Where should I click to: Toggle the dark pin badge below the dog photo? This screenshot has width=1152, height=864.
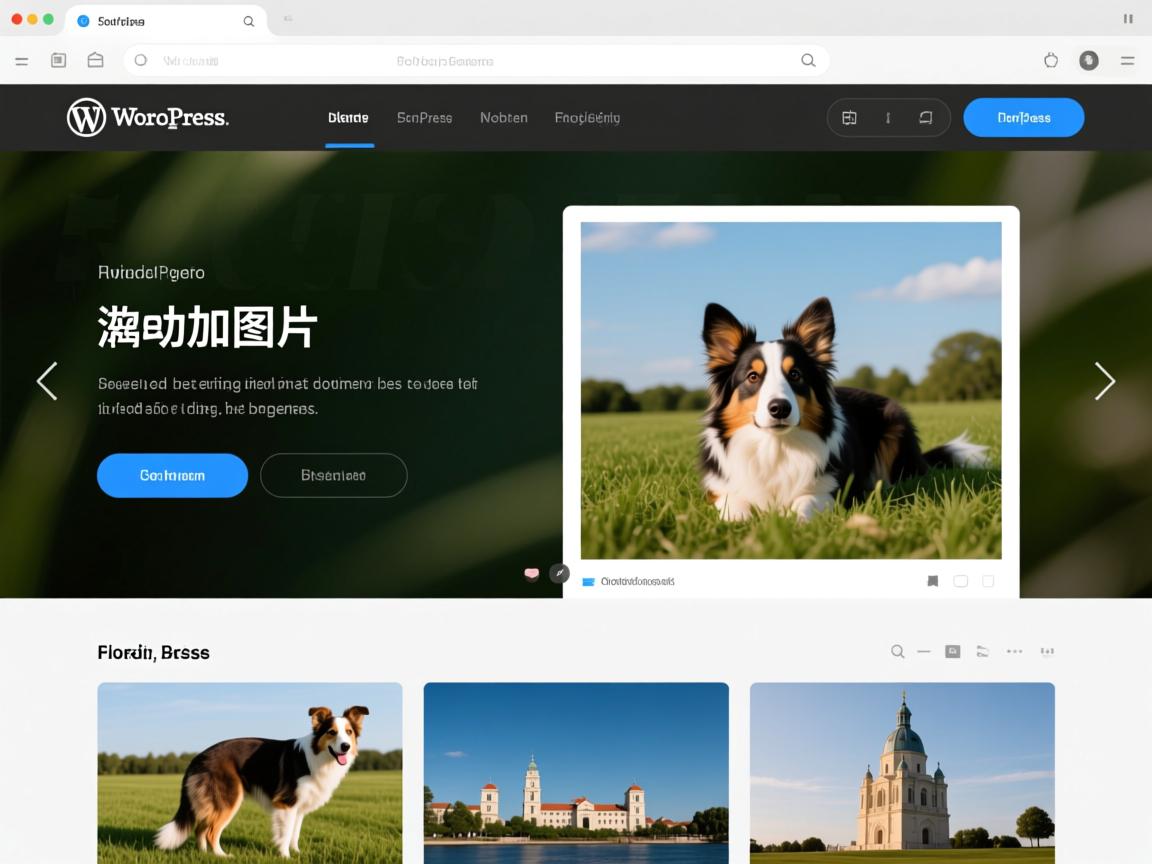(x=560, y=573)
